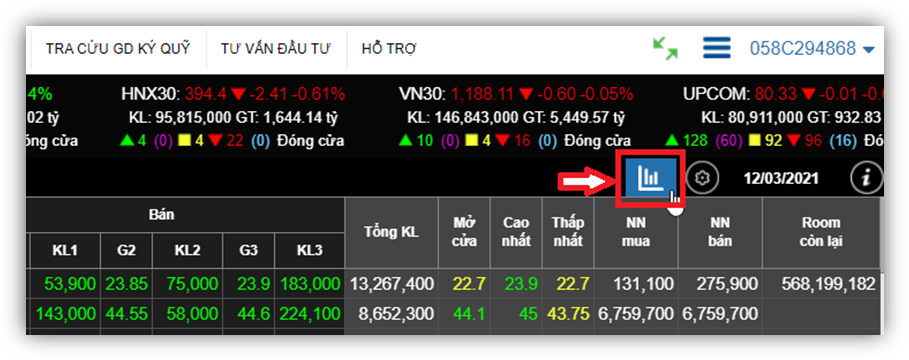Open the Tra cứu GD ký quỹ menu
The height and width of the screenshot is (360, 909).
118,49
